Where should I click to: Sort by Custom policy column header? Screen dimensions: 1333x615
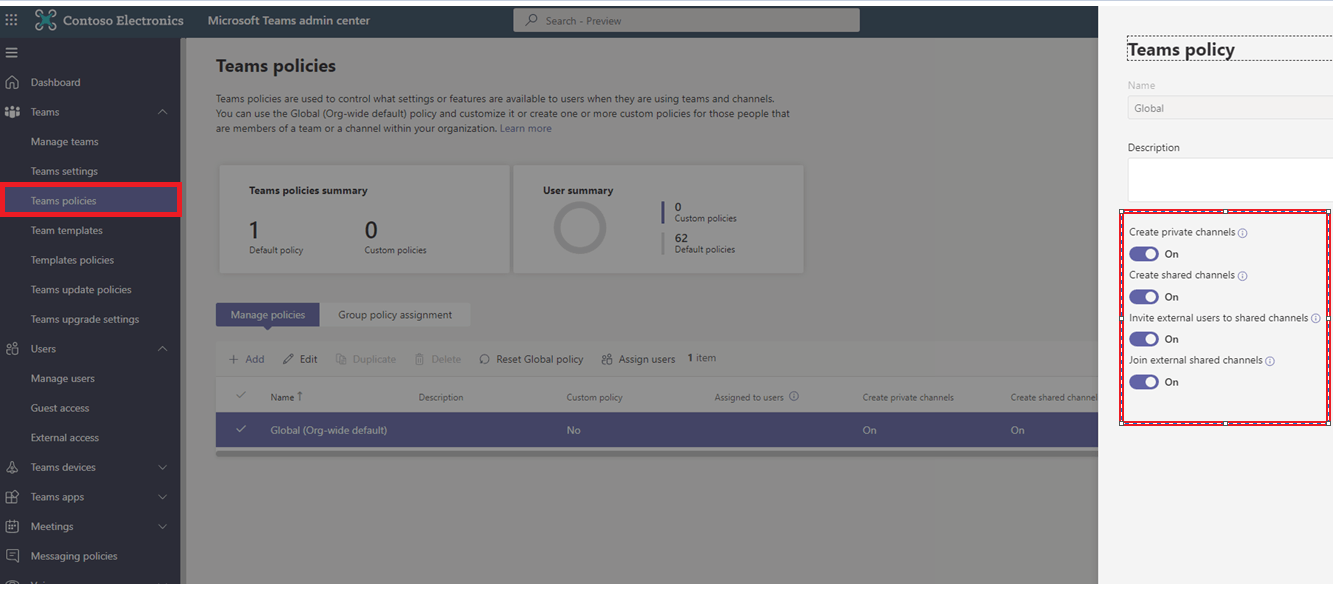pyautogui.click(x=595, y=397)
